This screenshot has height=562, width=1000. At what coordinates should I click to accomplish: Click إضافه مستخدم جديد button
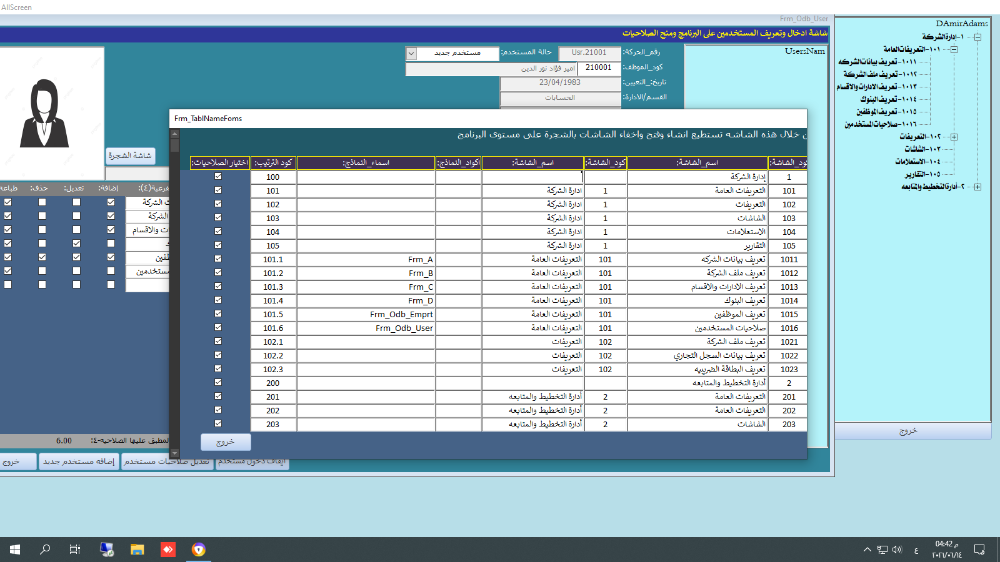(78, 461)
